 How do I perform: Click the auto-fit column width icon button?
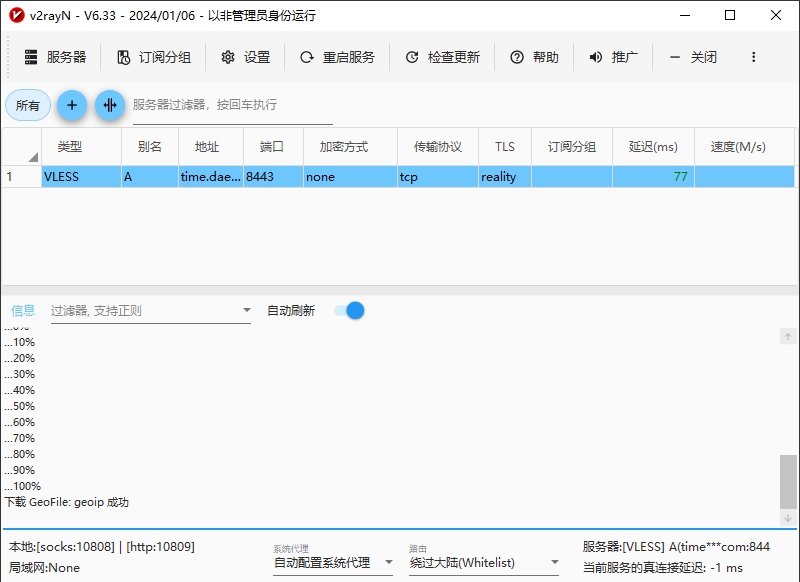[x=110, y=105]
